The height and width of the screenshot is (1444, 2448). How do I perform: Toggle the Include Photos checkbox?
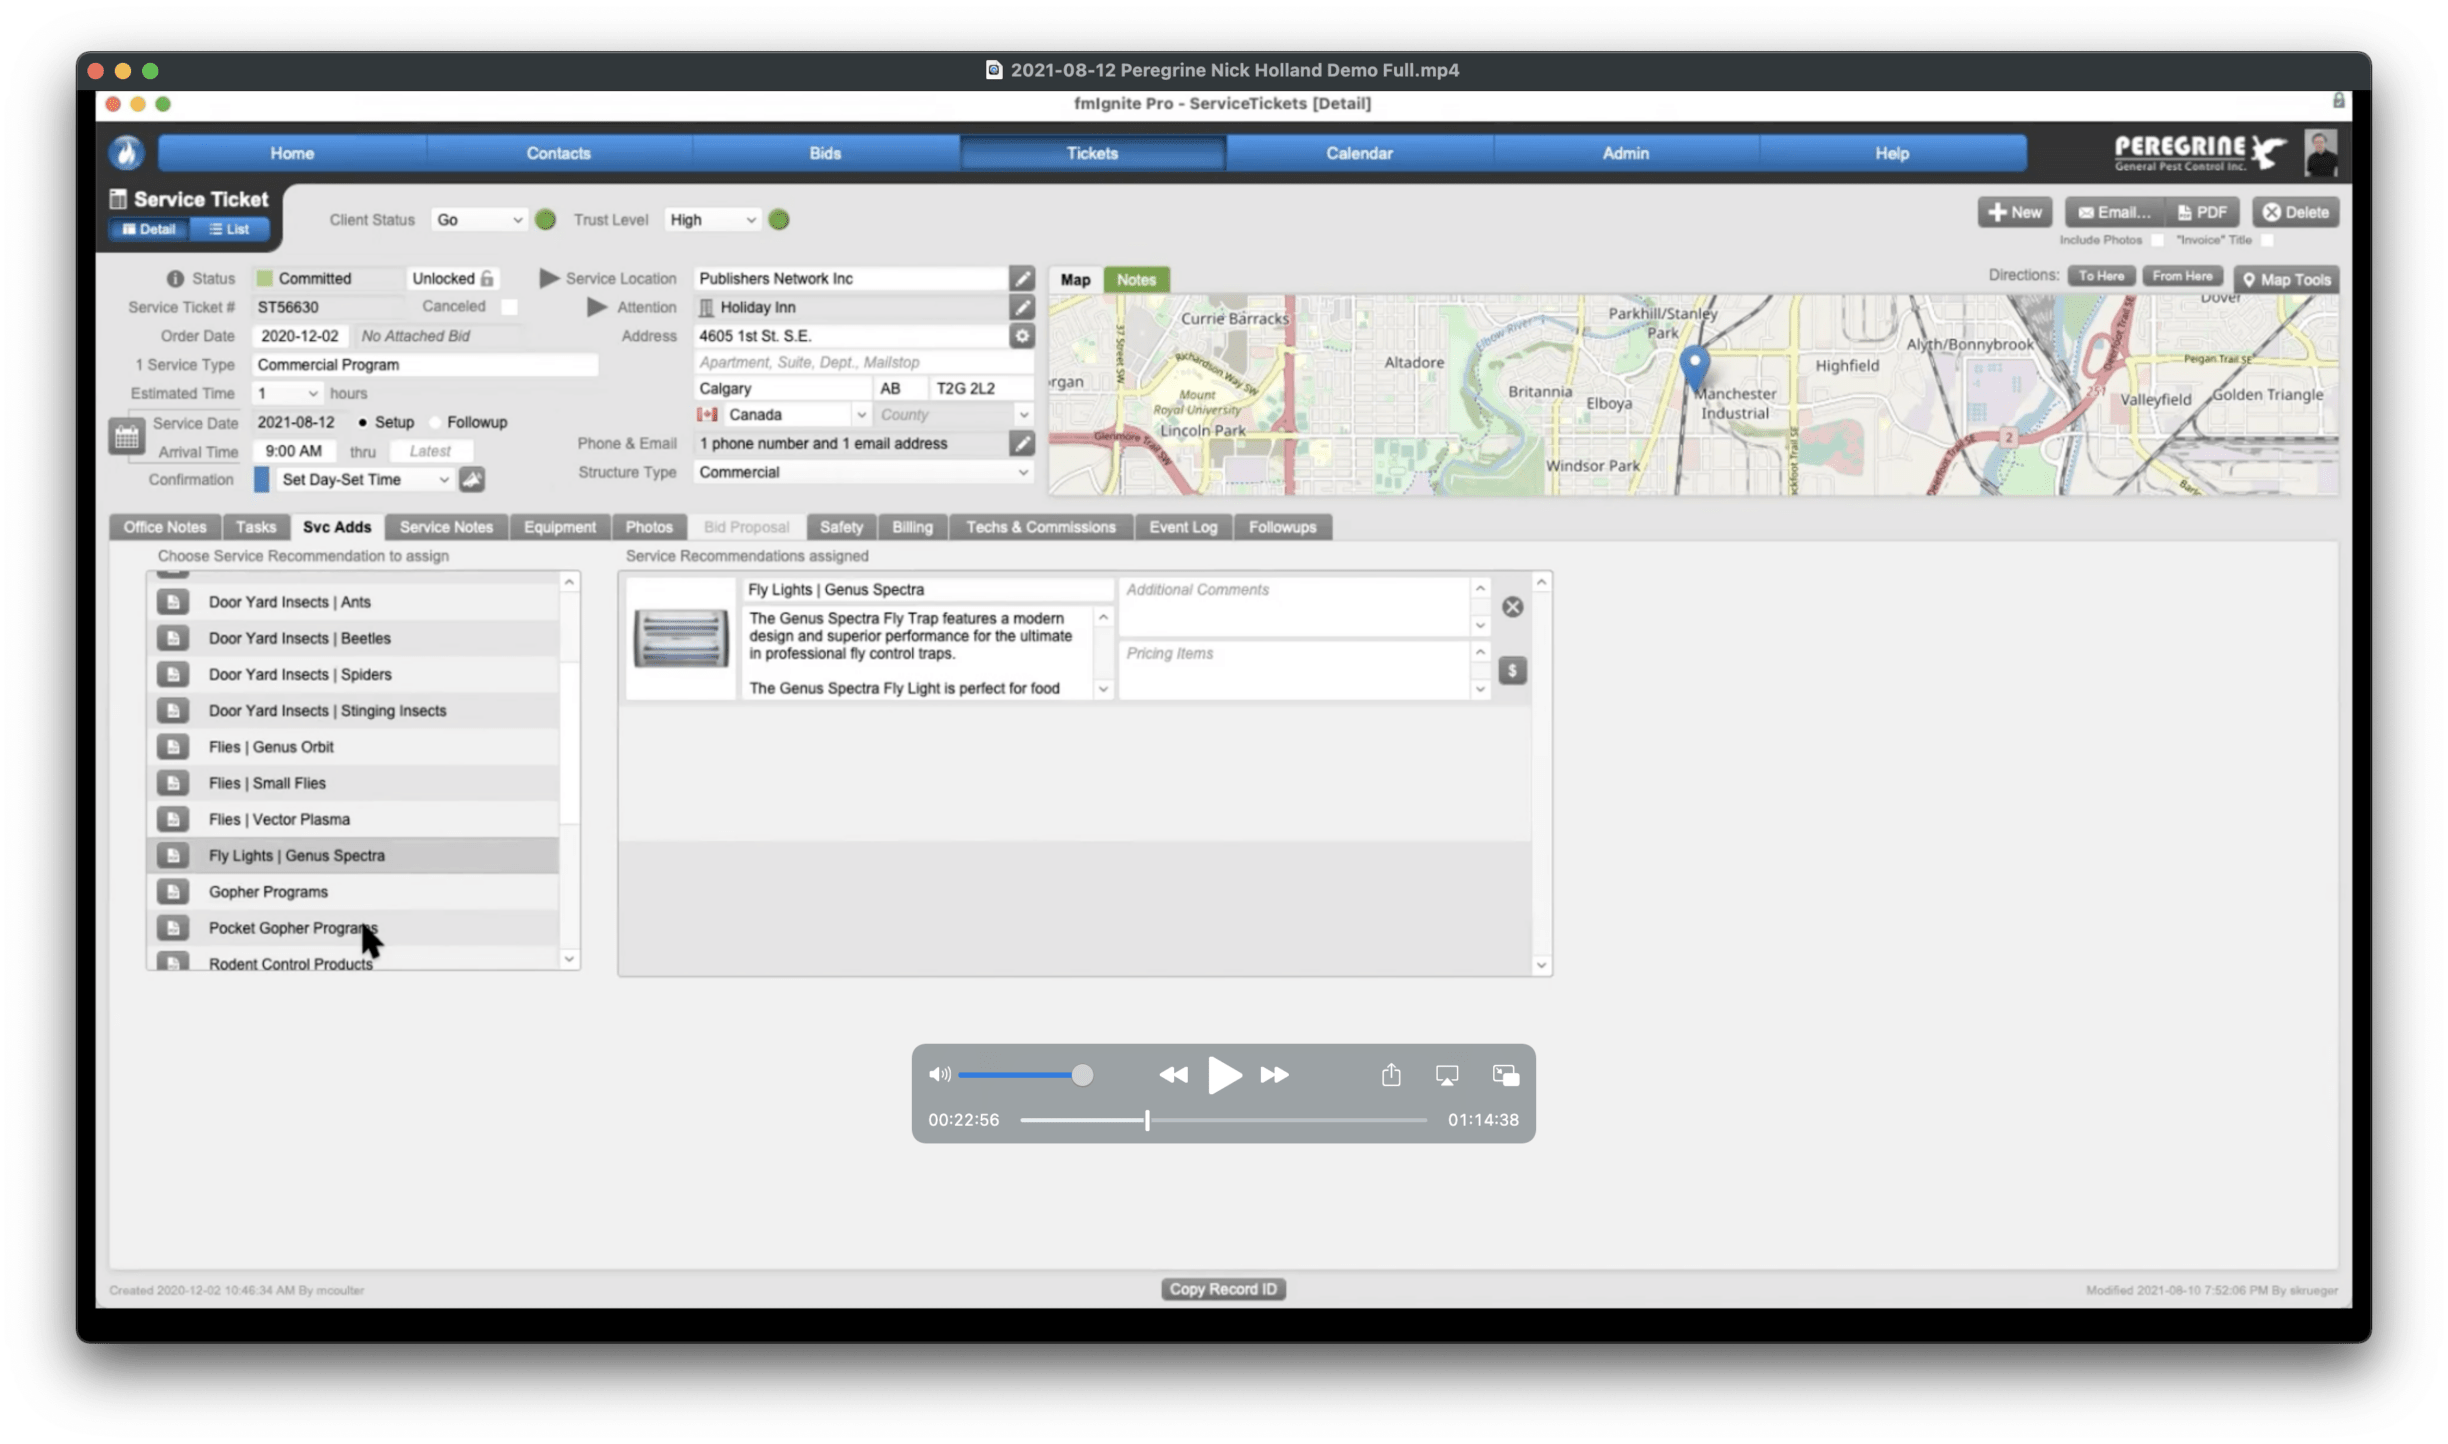click(x=2157, y=240)
